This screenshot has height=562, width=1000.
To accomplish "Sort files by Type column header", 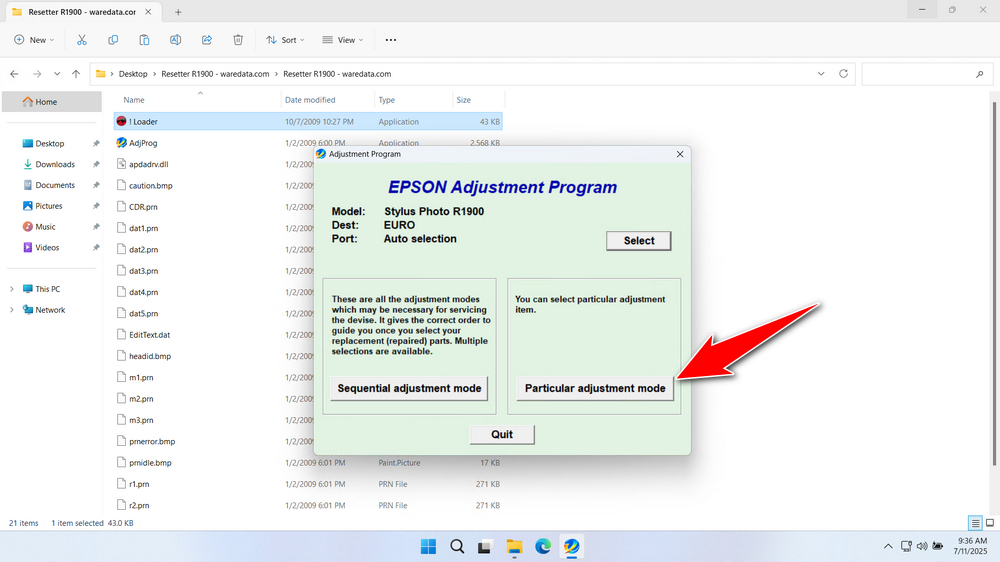I will (413, 100).
